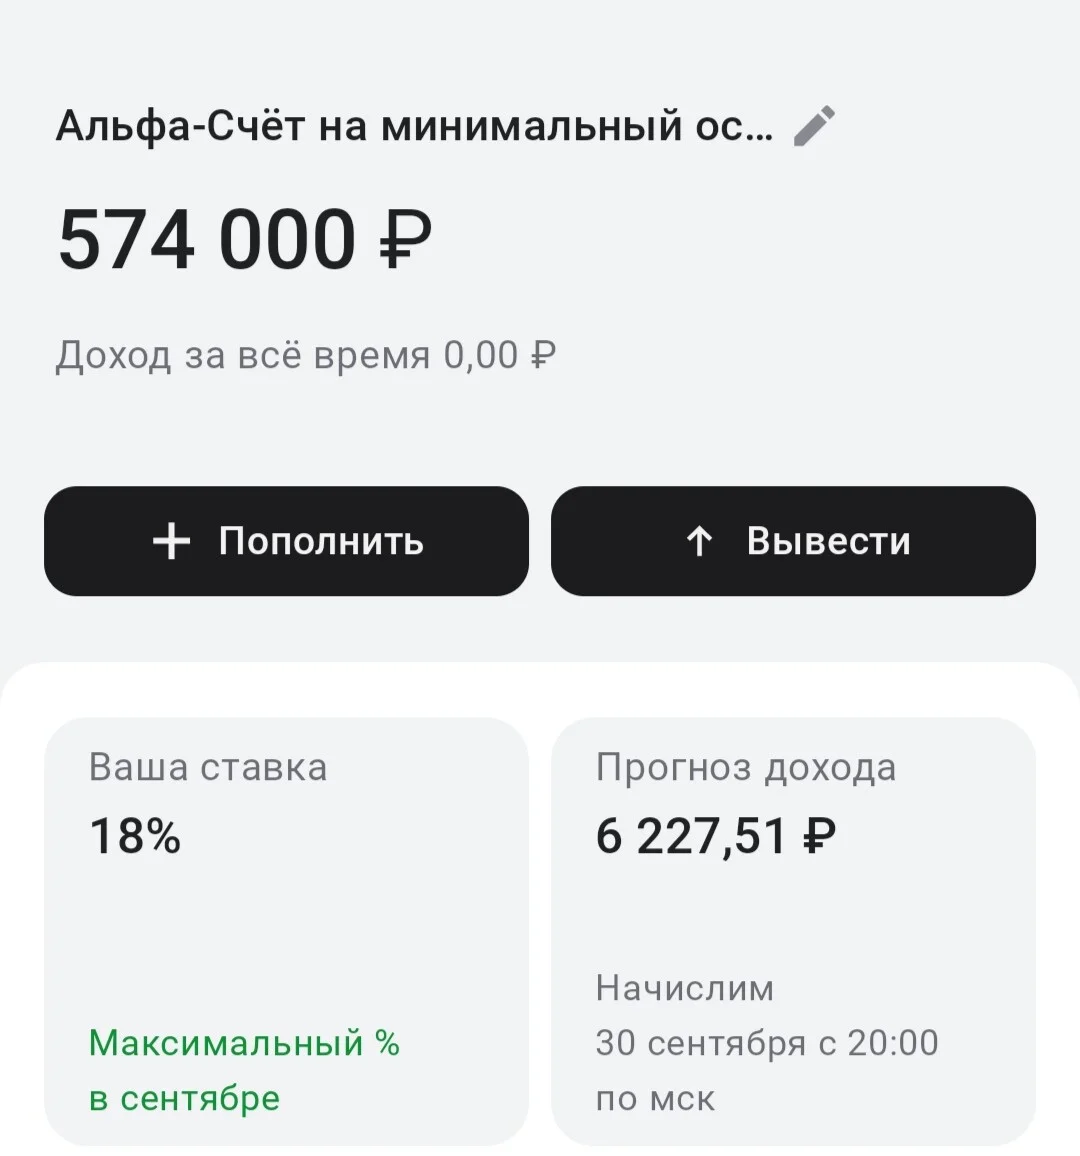The image size is (1080, 1156).
Task: Tap the ruble sign after Доход 0,00
Action: (x=543, y=355)
